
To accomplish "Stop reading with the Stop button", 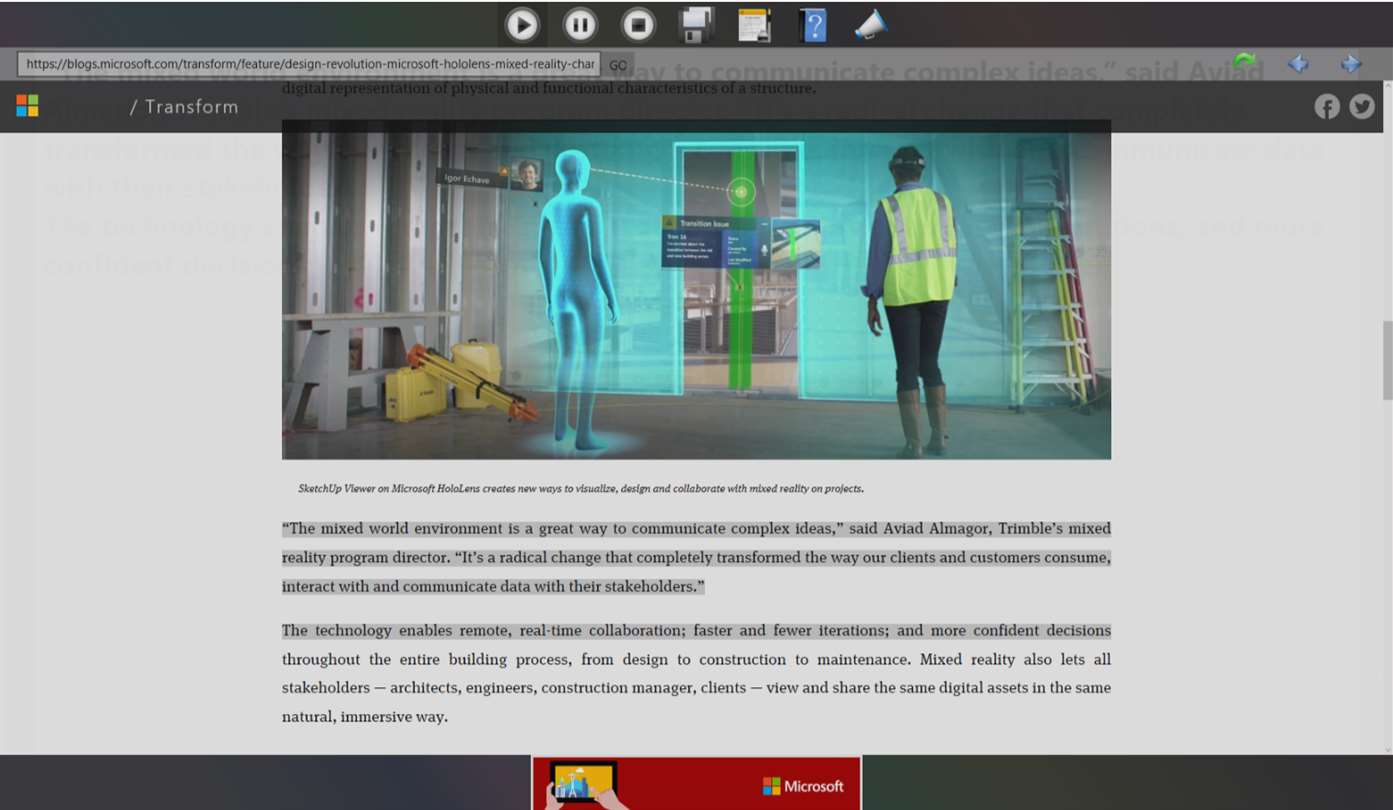I will coord(638,25).
